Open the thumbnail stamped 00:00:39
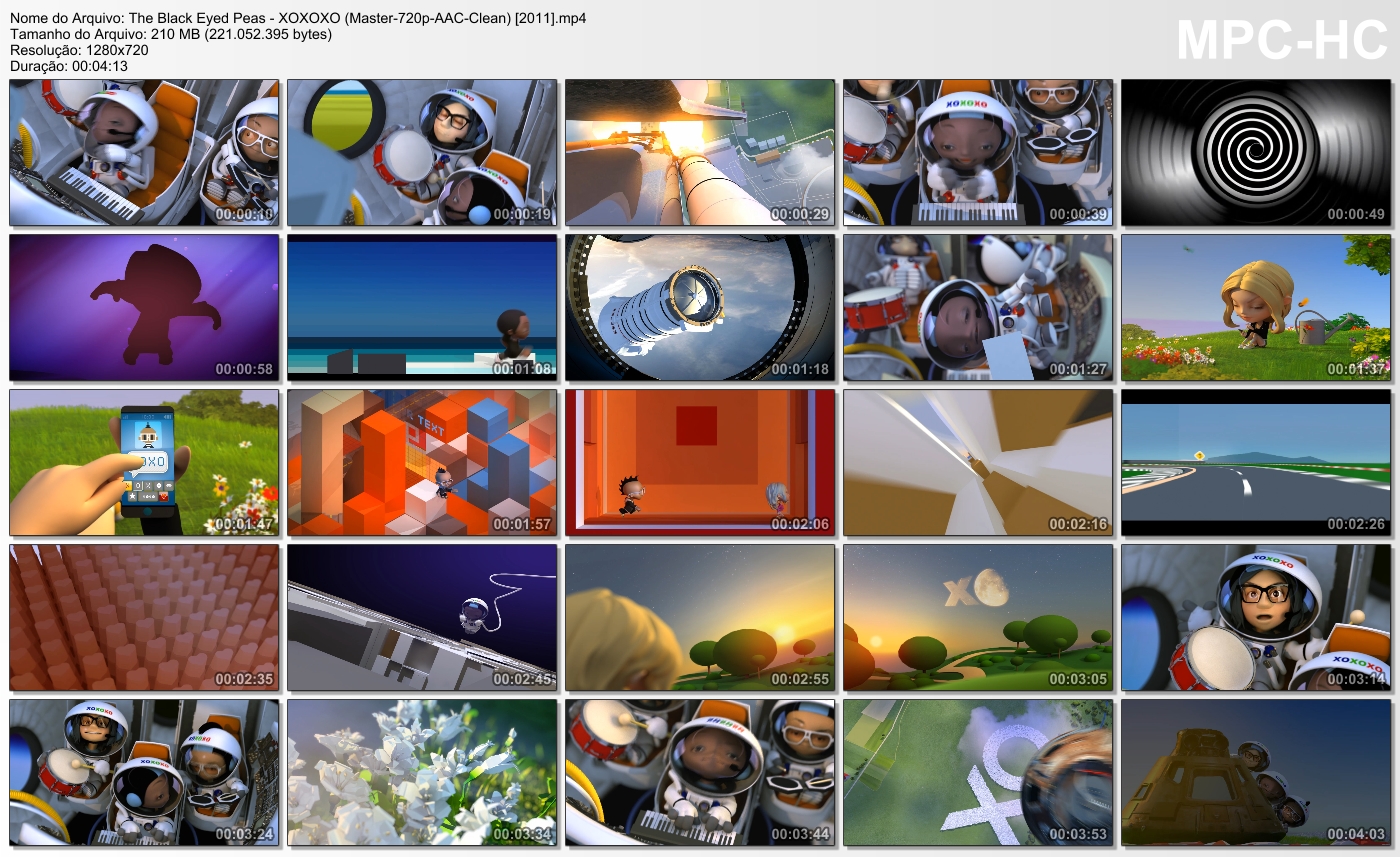Screen dimensions: 1400x857 pos(978,153)
